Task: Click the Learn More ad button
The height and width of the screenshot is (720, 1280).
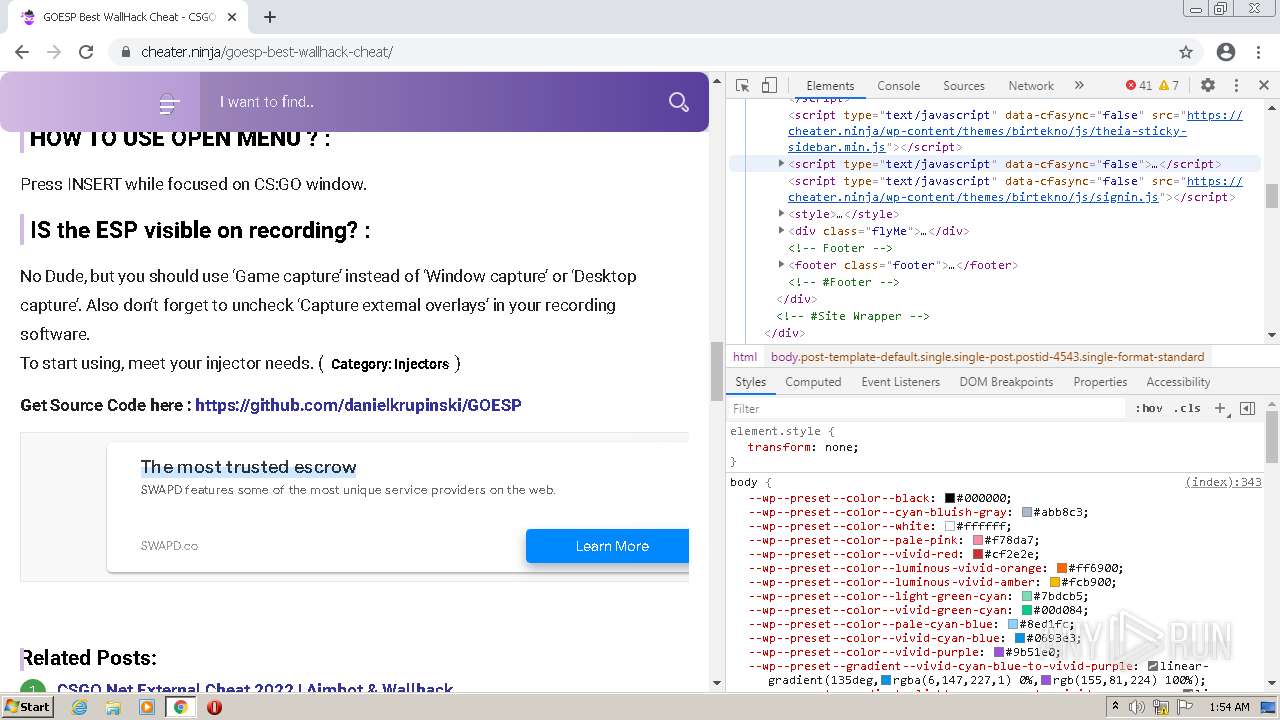Action: [608, 546]
